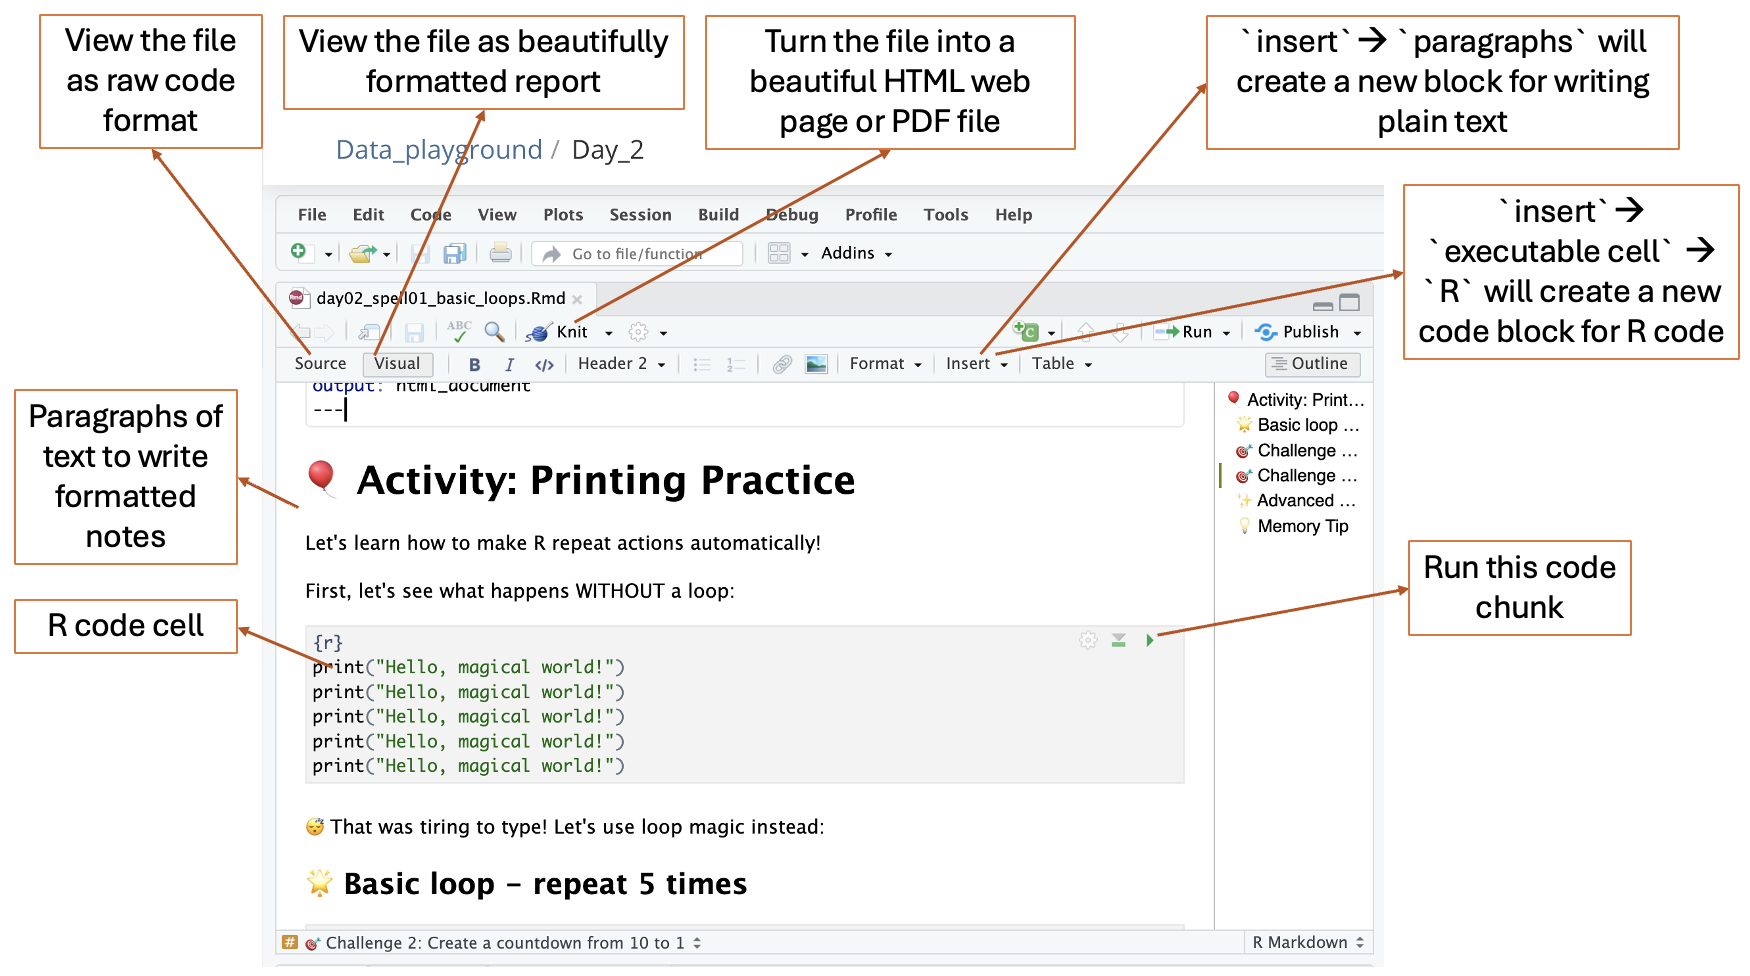Toggle bold text formatting
1750x976 pixels.
pyautogui.click(x=474, y=364)
